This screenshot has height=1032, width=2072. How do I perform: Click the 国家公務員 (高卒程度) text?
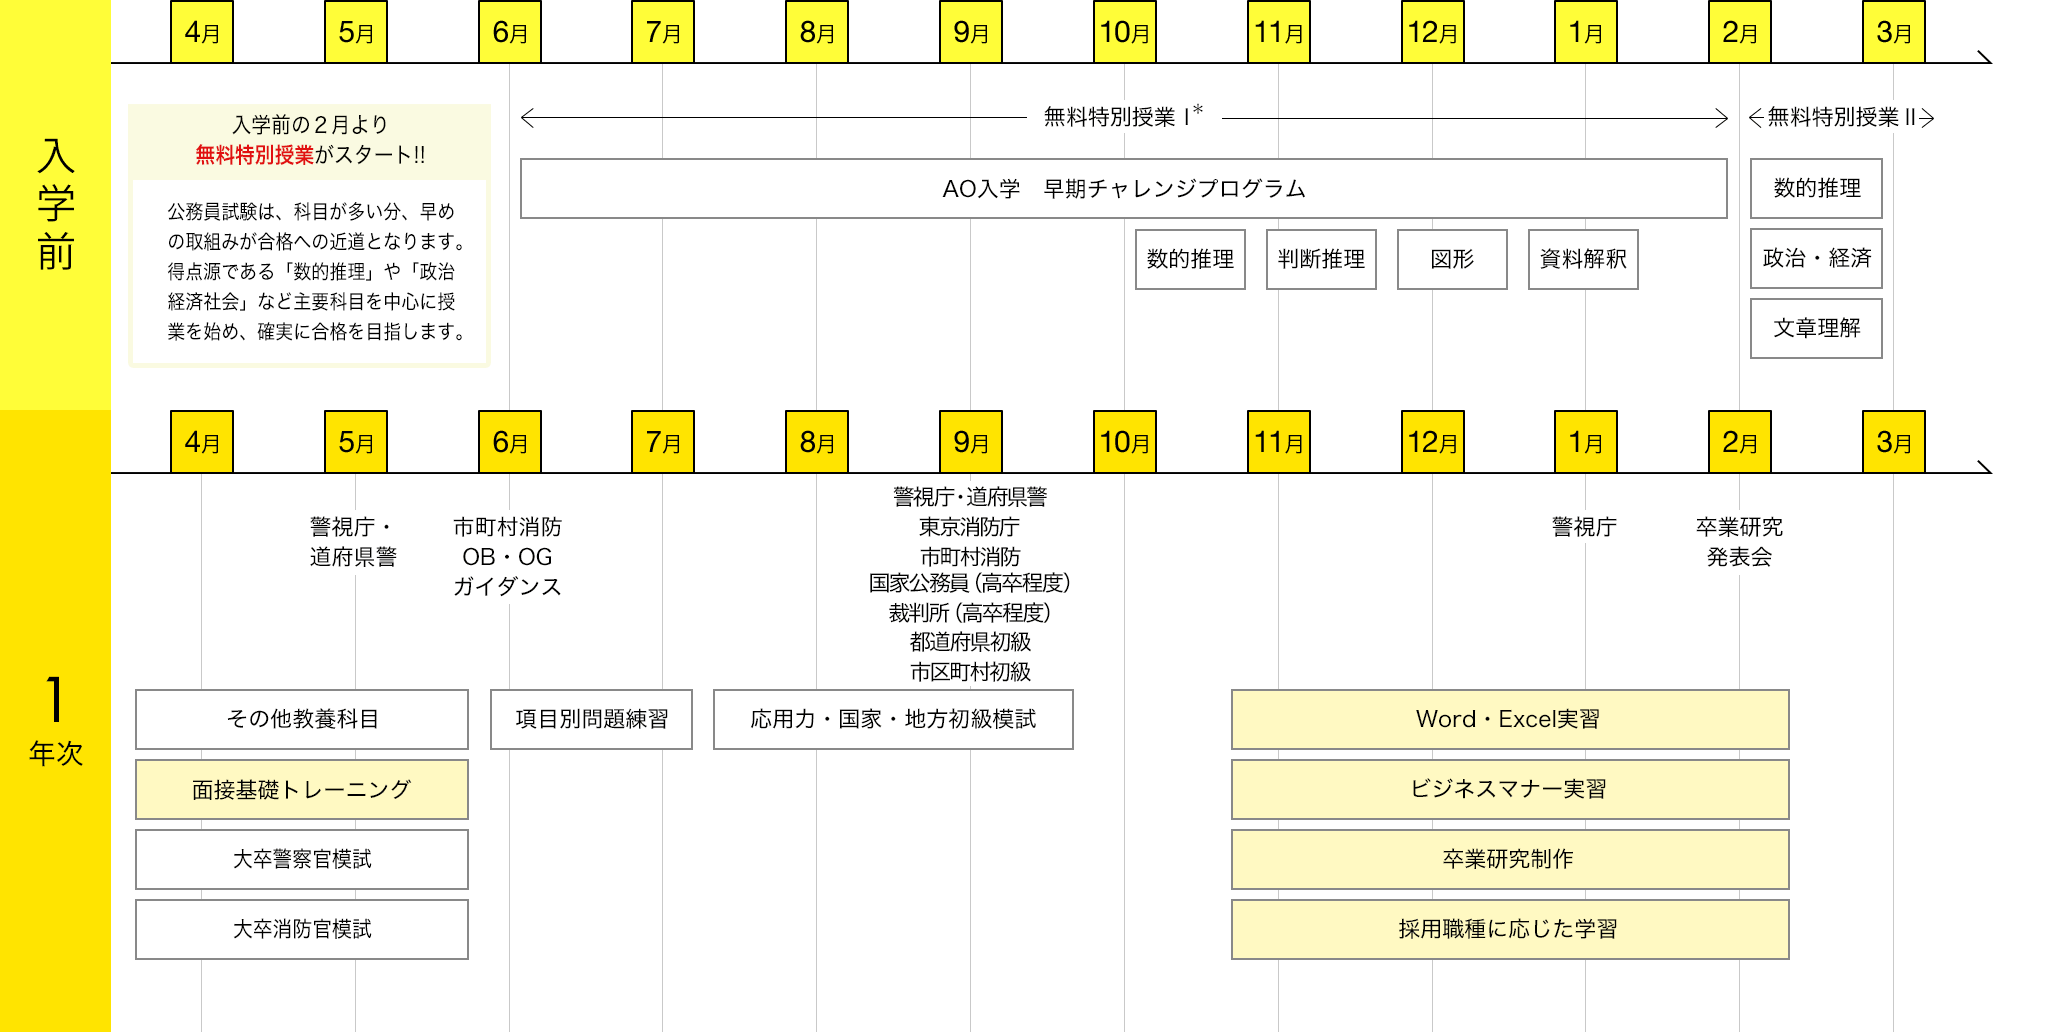pyautogui.click(x=969, y=583)
